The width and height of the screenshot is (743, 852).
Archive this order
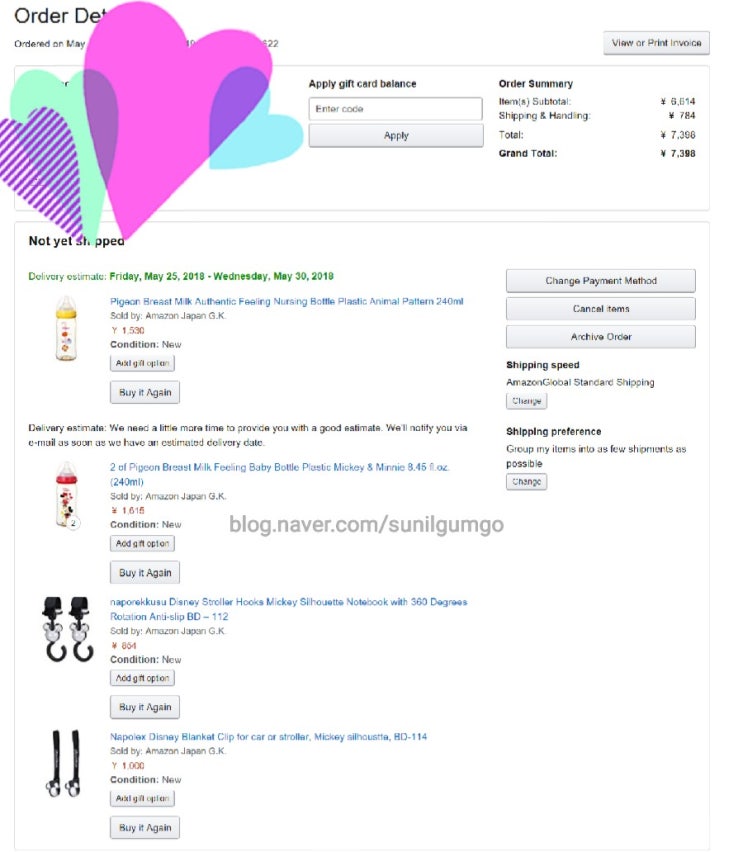click(x=601, y=337)
